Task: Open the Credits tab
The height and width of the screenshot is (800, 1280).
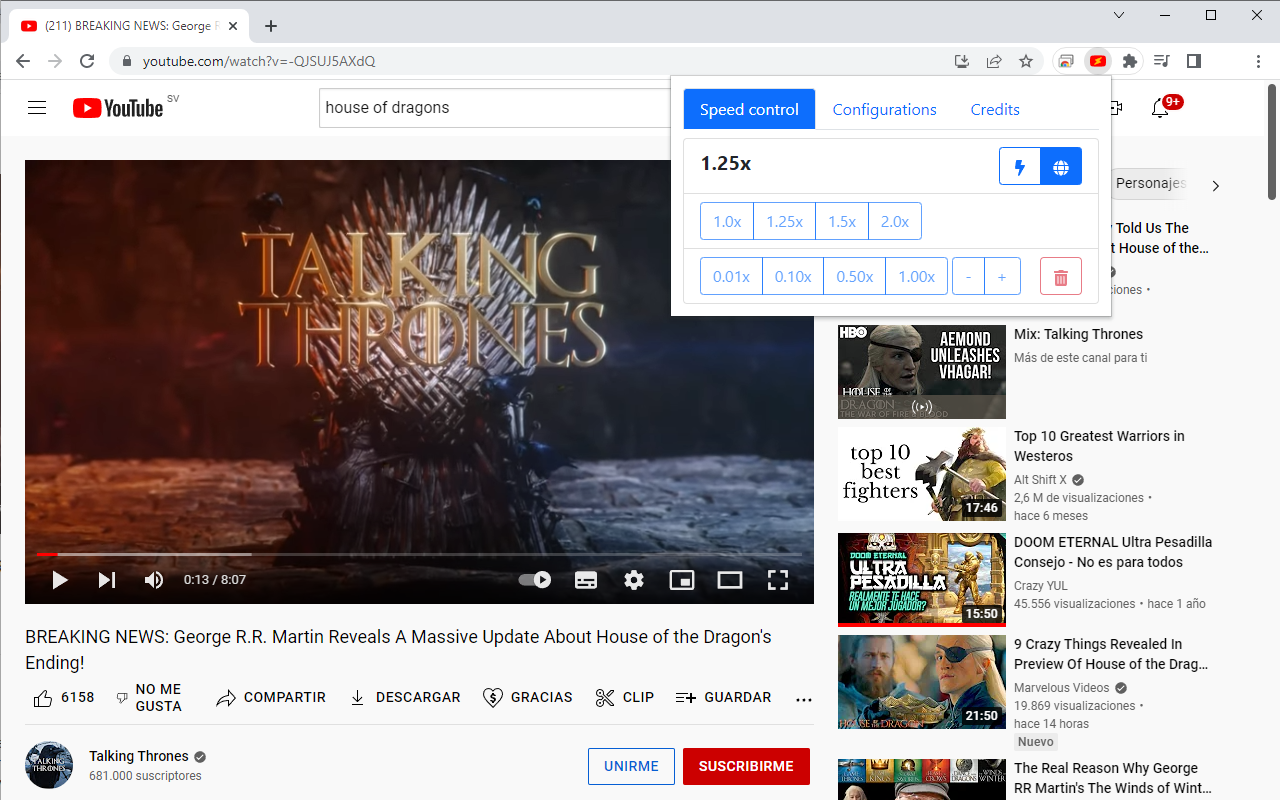Action: coord(995,109)
